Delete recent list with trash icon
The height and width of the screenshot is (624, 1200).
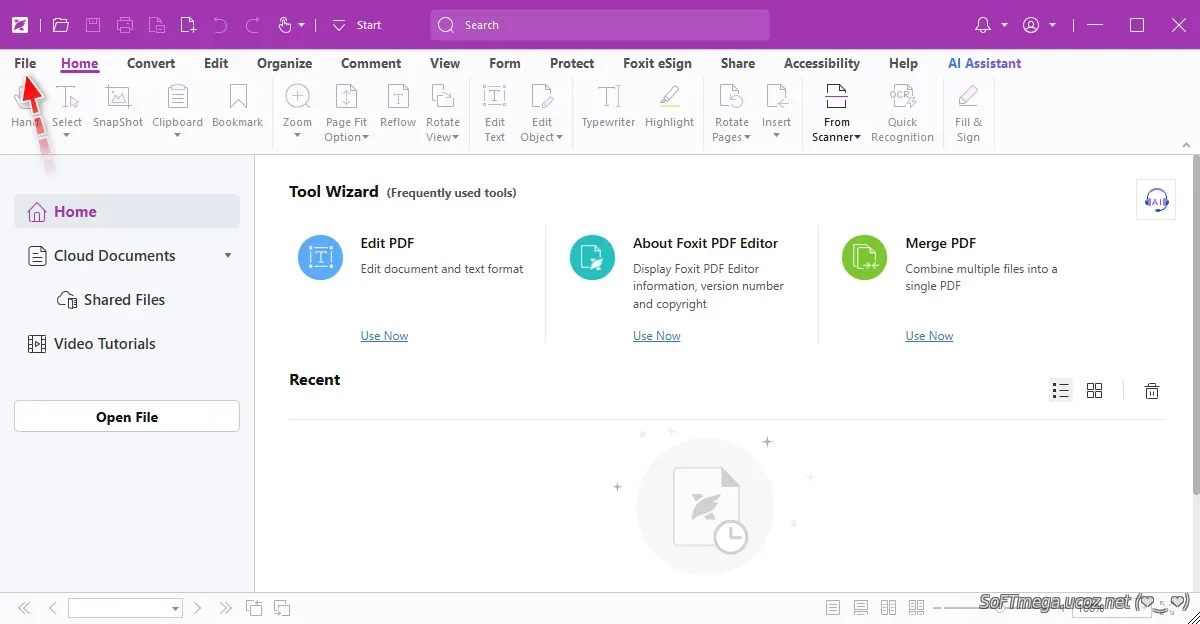click(x=1152, y=391)
